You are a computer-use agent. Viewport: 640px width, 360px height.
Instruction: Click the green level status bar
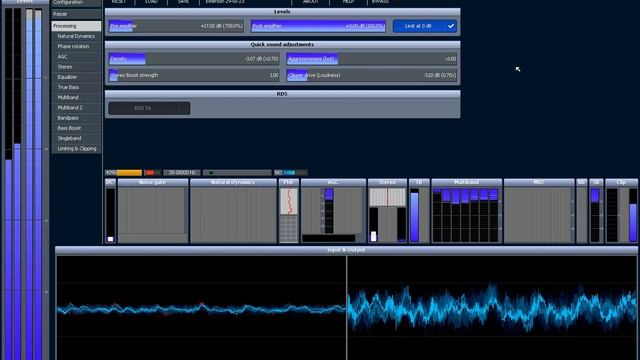coord(237,173)
